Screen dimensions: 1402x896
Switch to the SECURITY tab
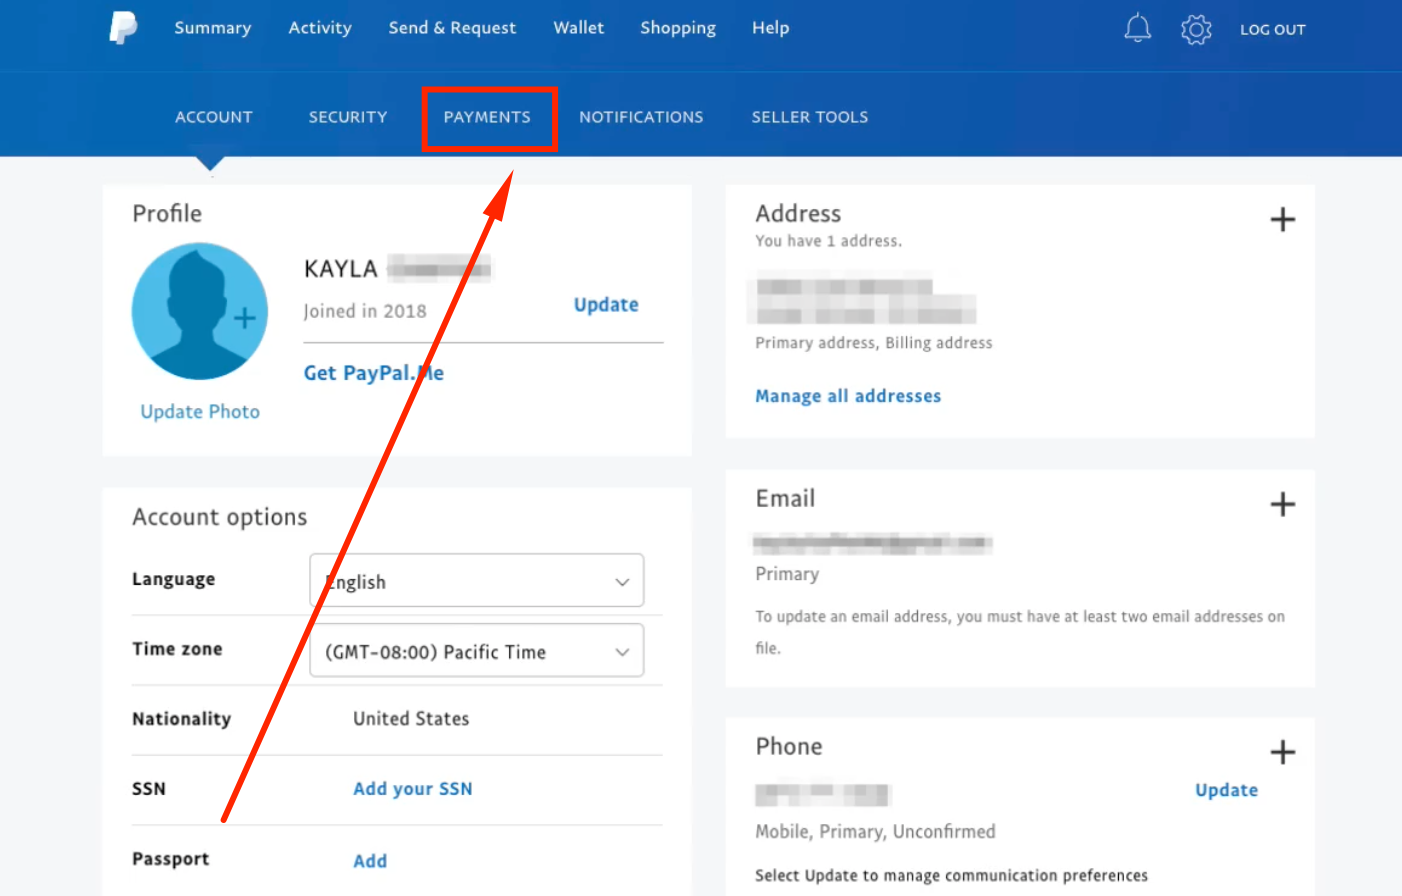tap(348, 117)
